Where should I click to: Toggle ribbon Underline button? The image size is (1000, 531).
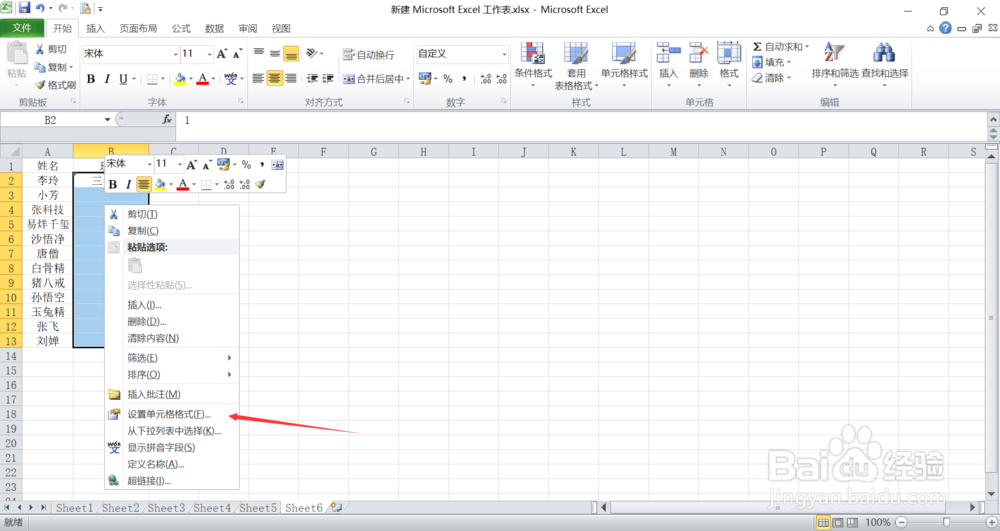[123, 79]
